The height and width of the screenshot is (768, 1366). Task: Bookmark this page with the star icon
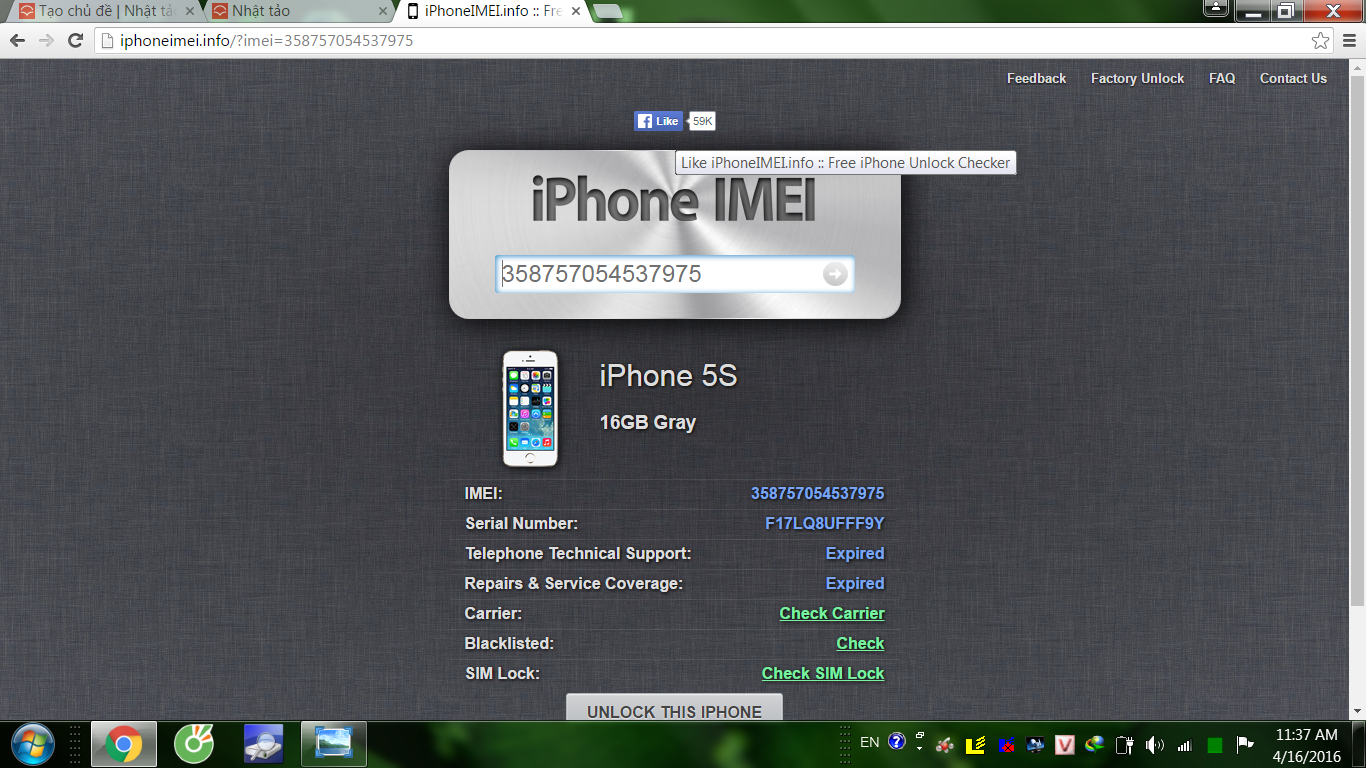coord(1320,41)
